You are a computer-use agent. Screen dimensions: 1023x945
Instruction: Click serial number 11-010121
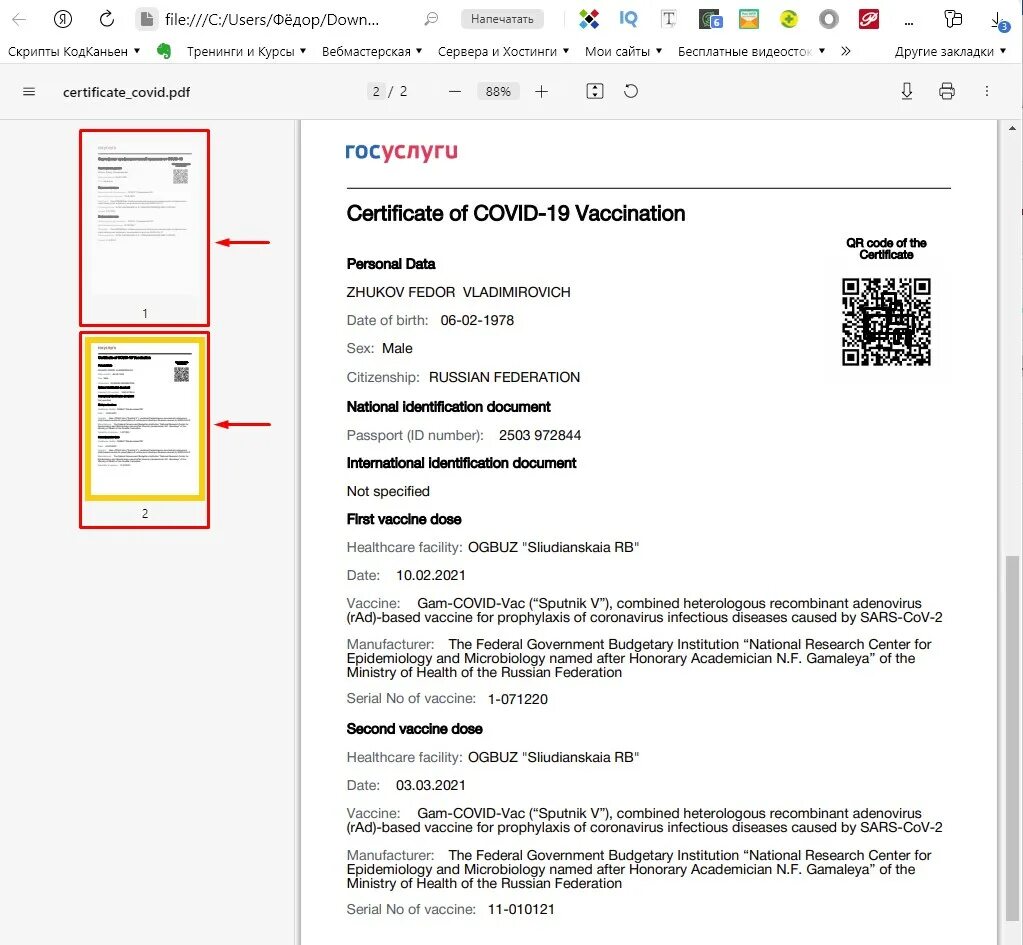[x=521, y=910]
